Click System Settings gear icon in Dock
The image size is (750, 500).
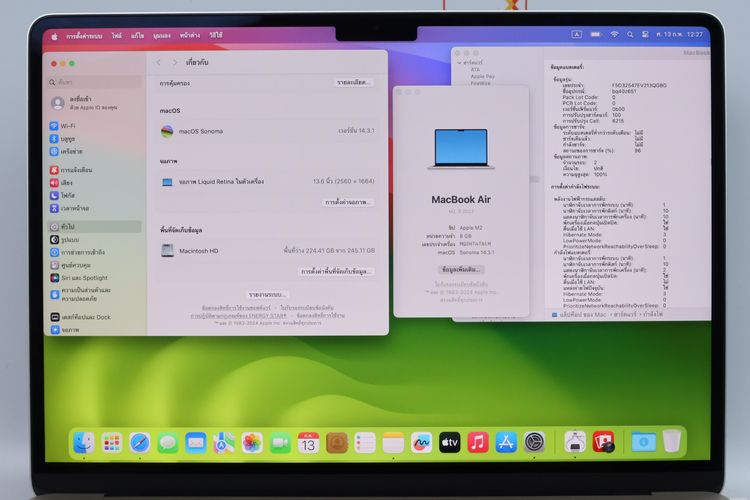534,443
